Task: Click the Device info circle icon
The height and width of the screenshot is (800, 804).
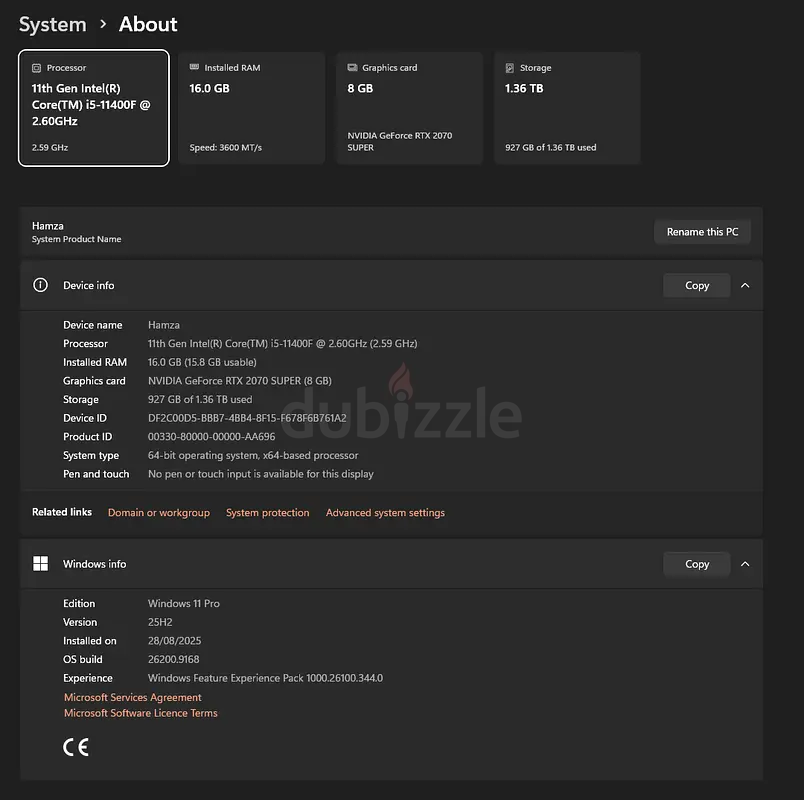Action: (x=41, y=285)
